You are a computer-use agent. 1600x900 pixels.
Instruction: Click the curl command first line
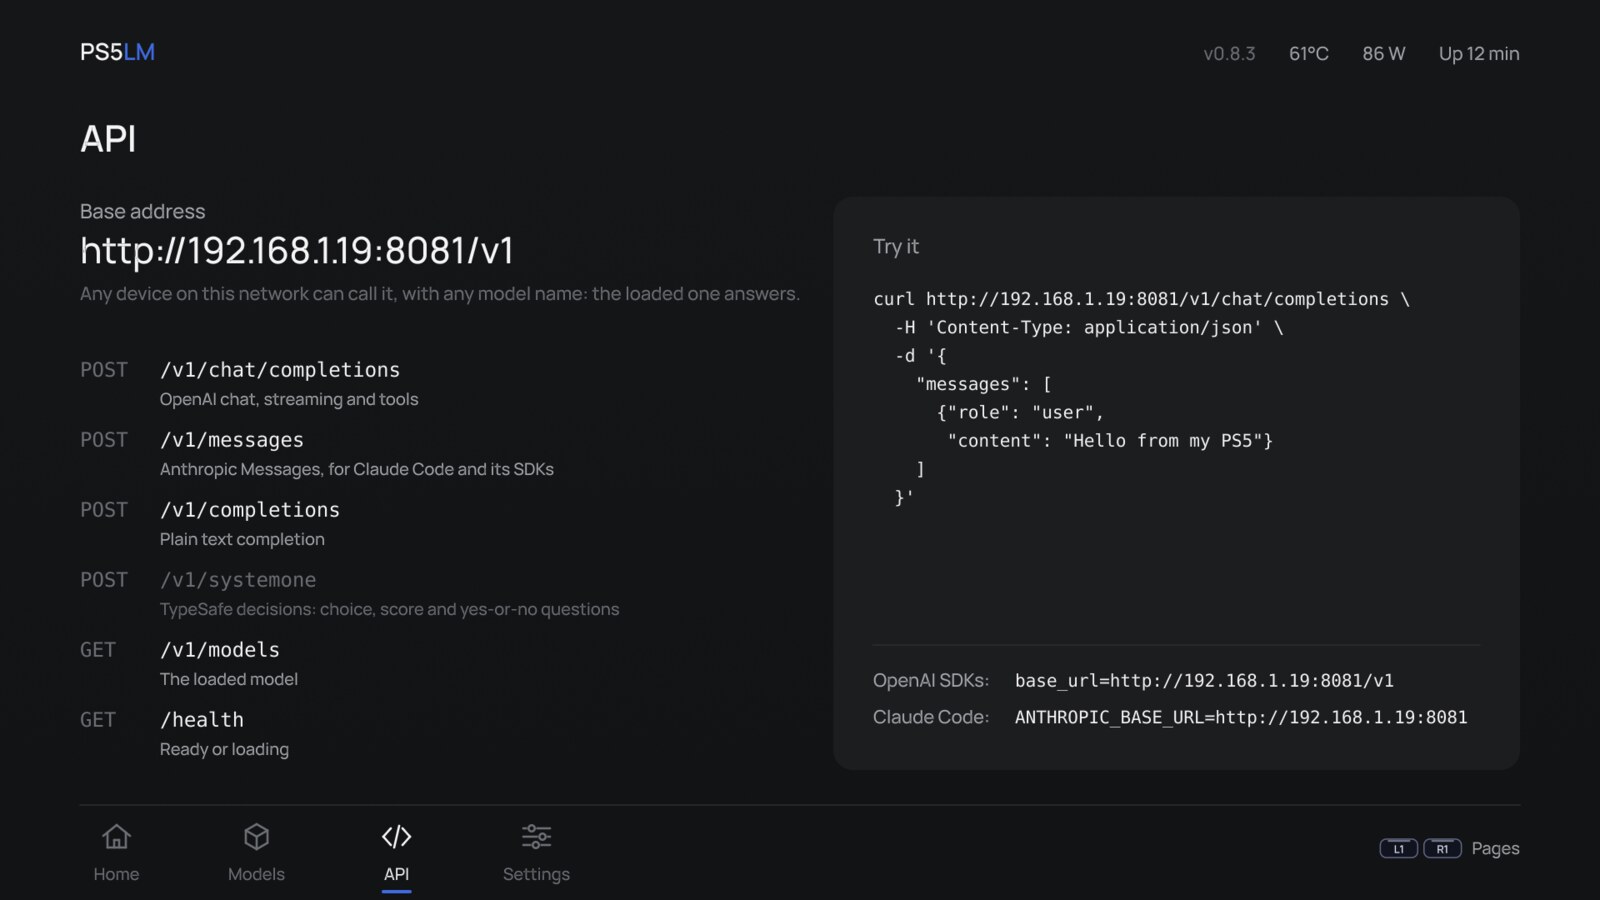[x=1141, y=299]
